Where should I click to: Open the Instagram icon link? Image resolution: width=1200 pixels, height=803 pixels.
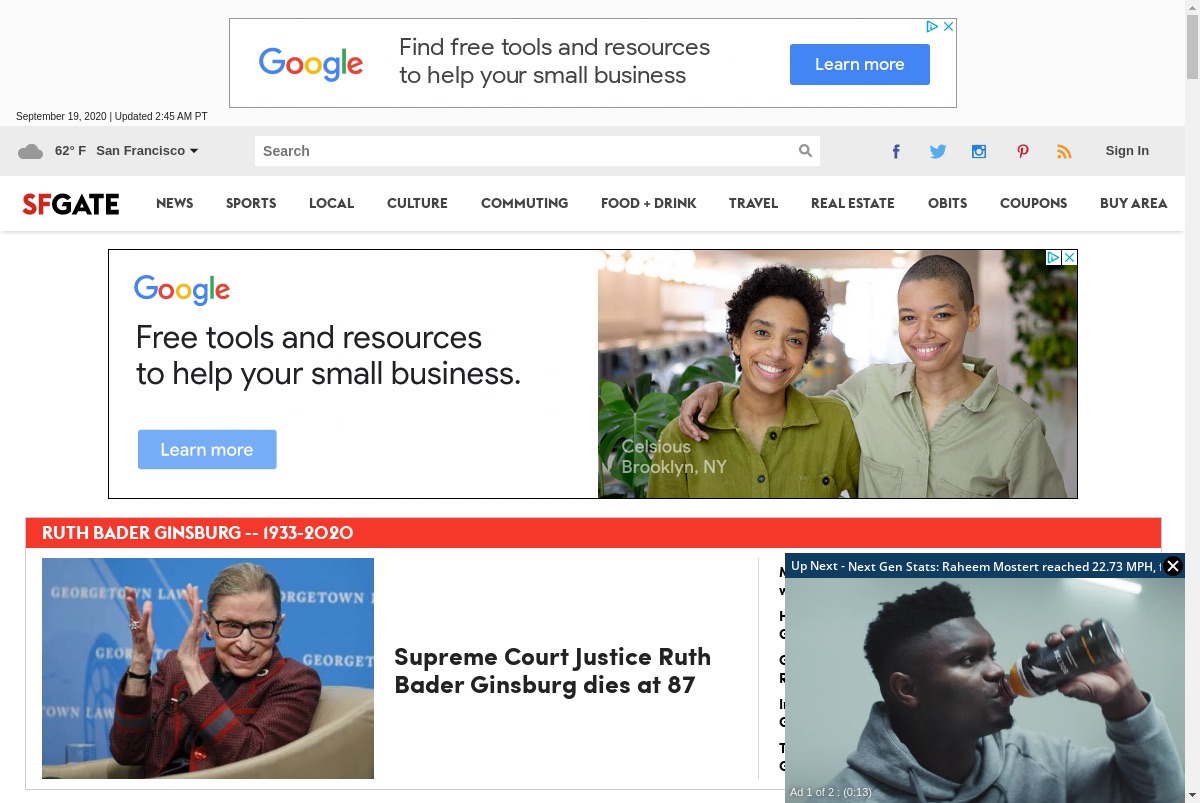[979, 151]
